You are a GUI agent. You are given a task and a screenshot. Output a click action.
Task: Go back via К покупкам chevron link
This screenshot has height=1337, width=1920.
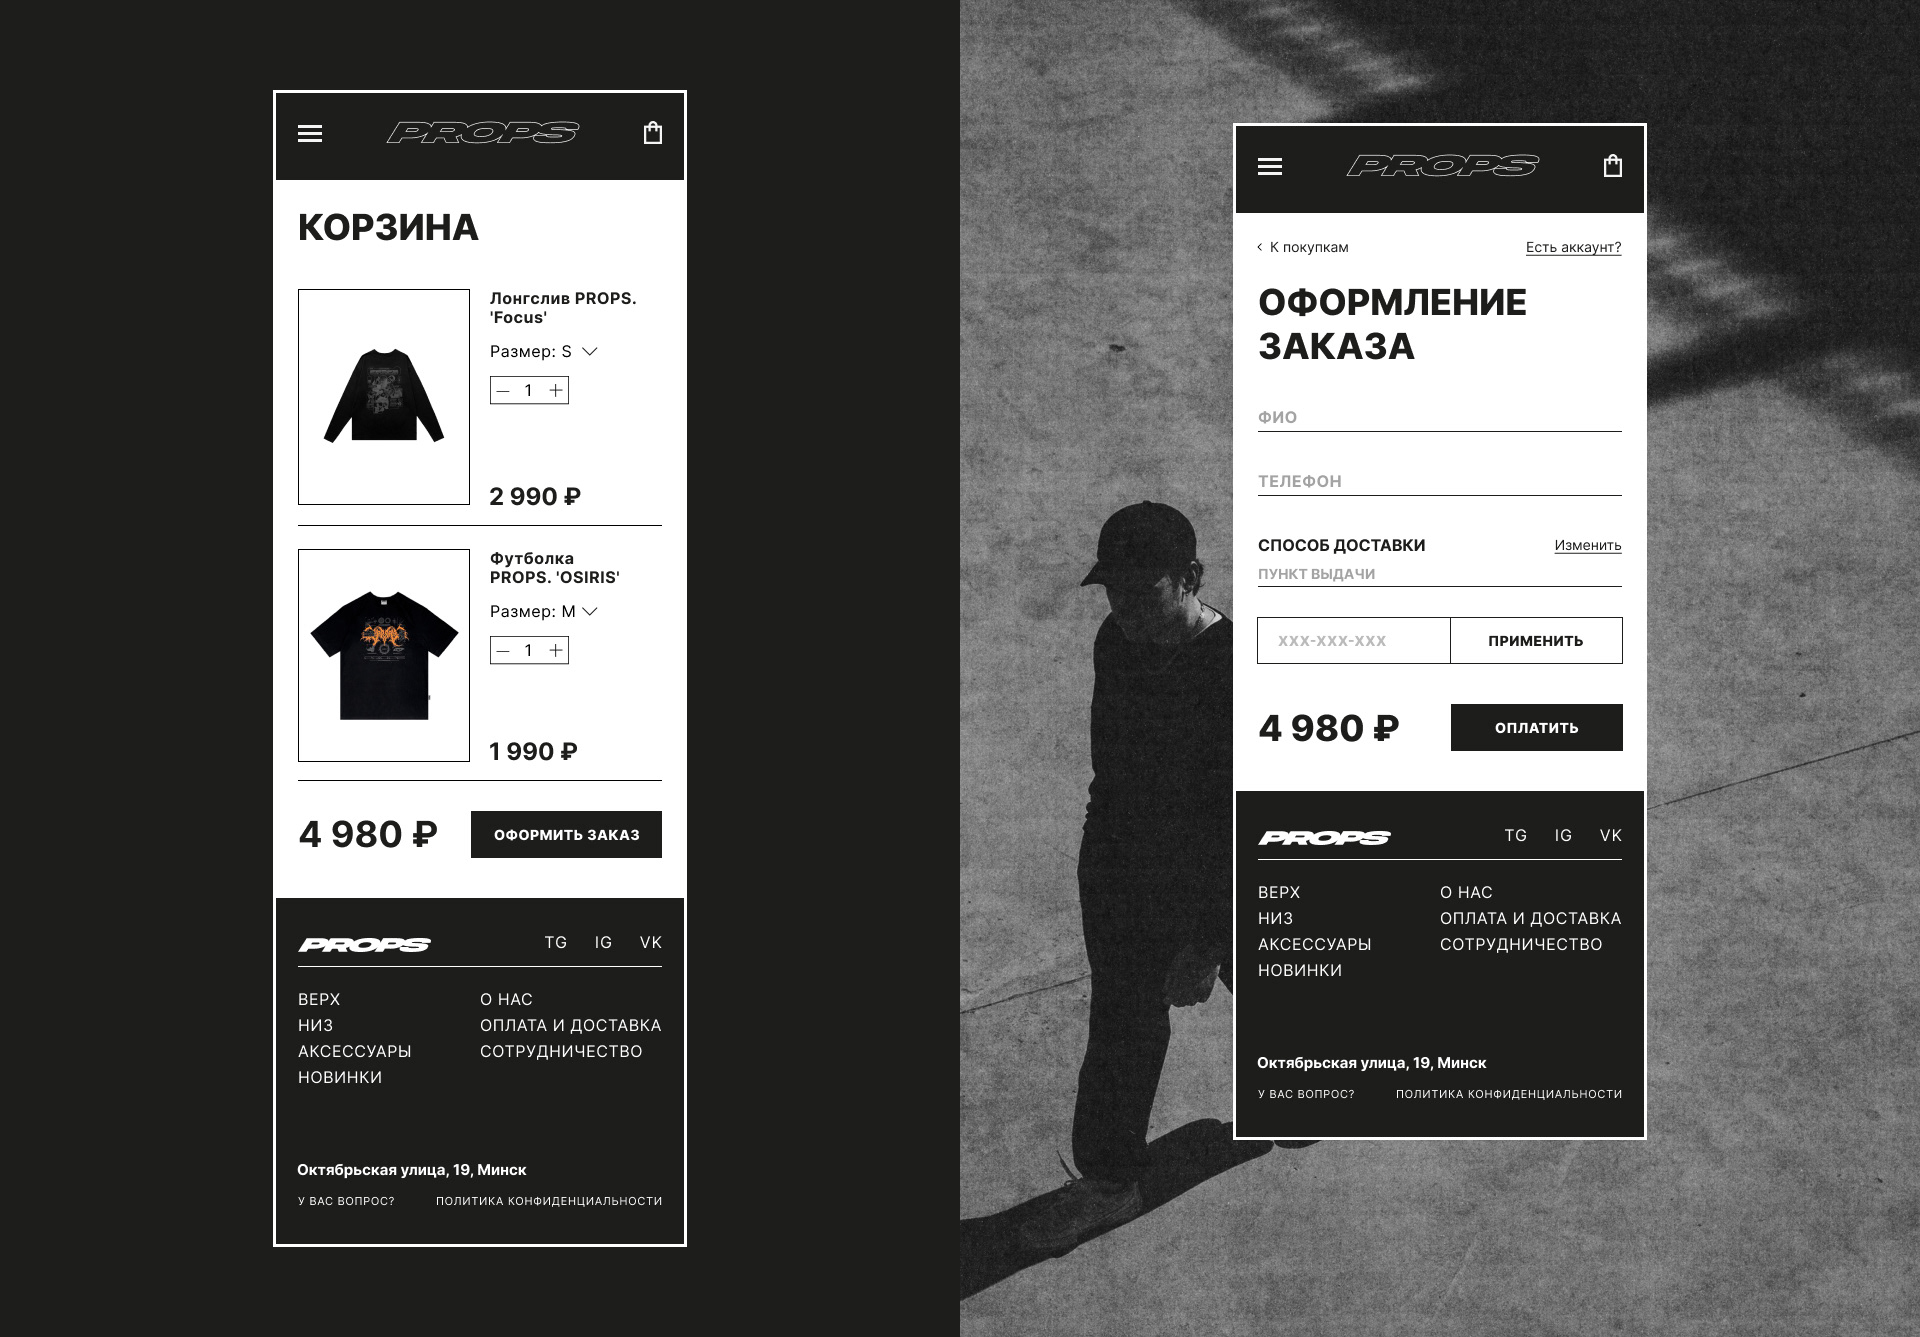click(1303, 247)
